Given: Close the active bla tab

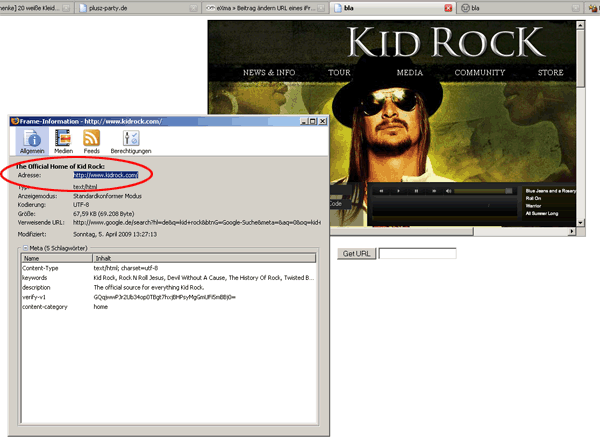Looking at the screenshot, I should coord(448,8).
